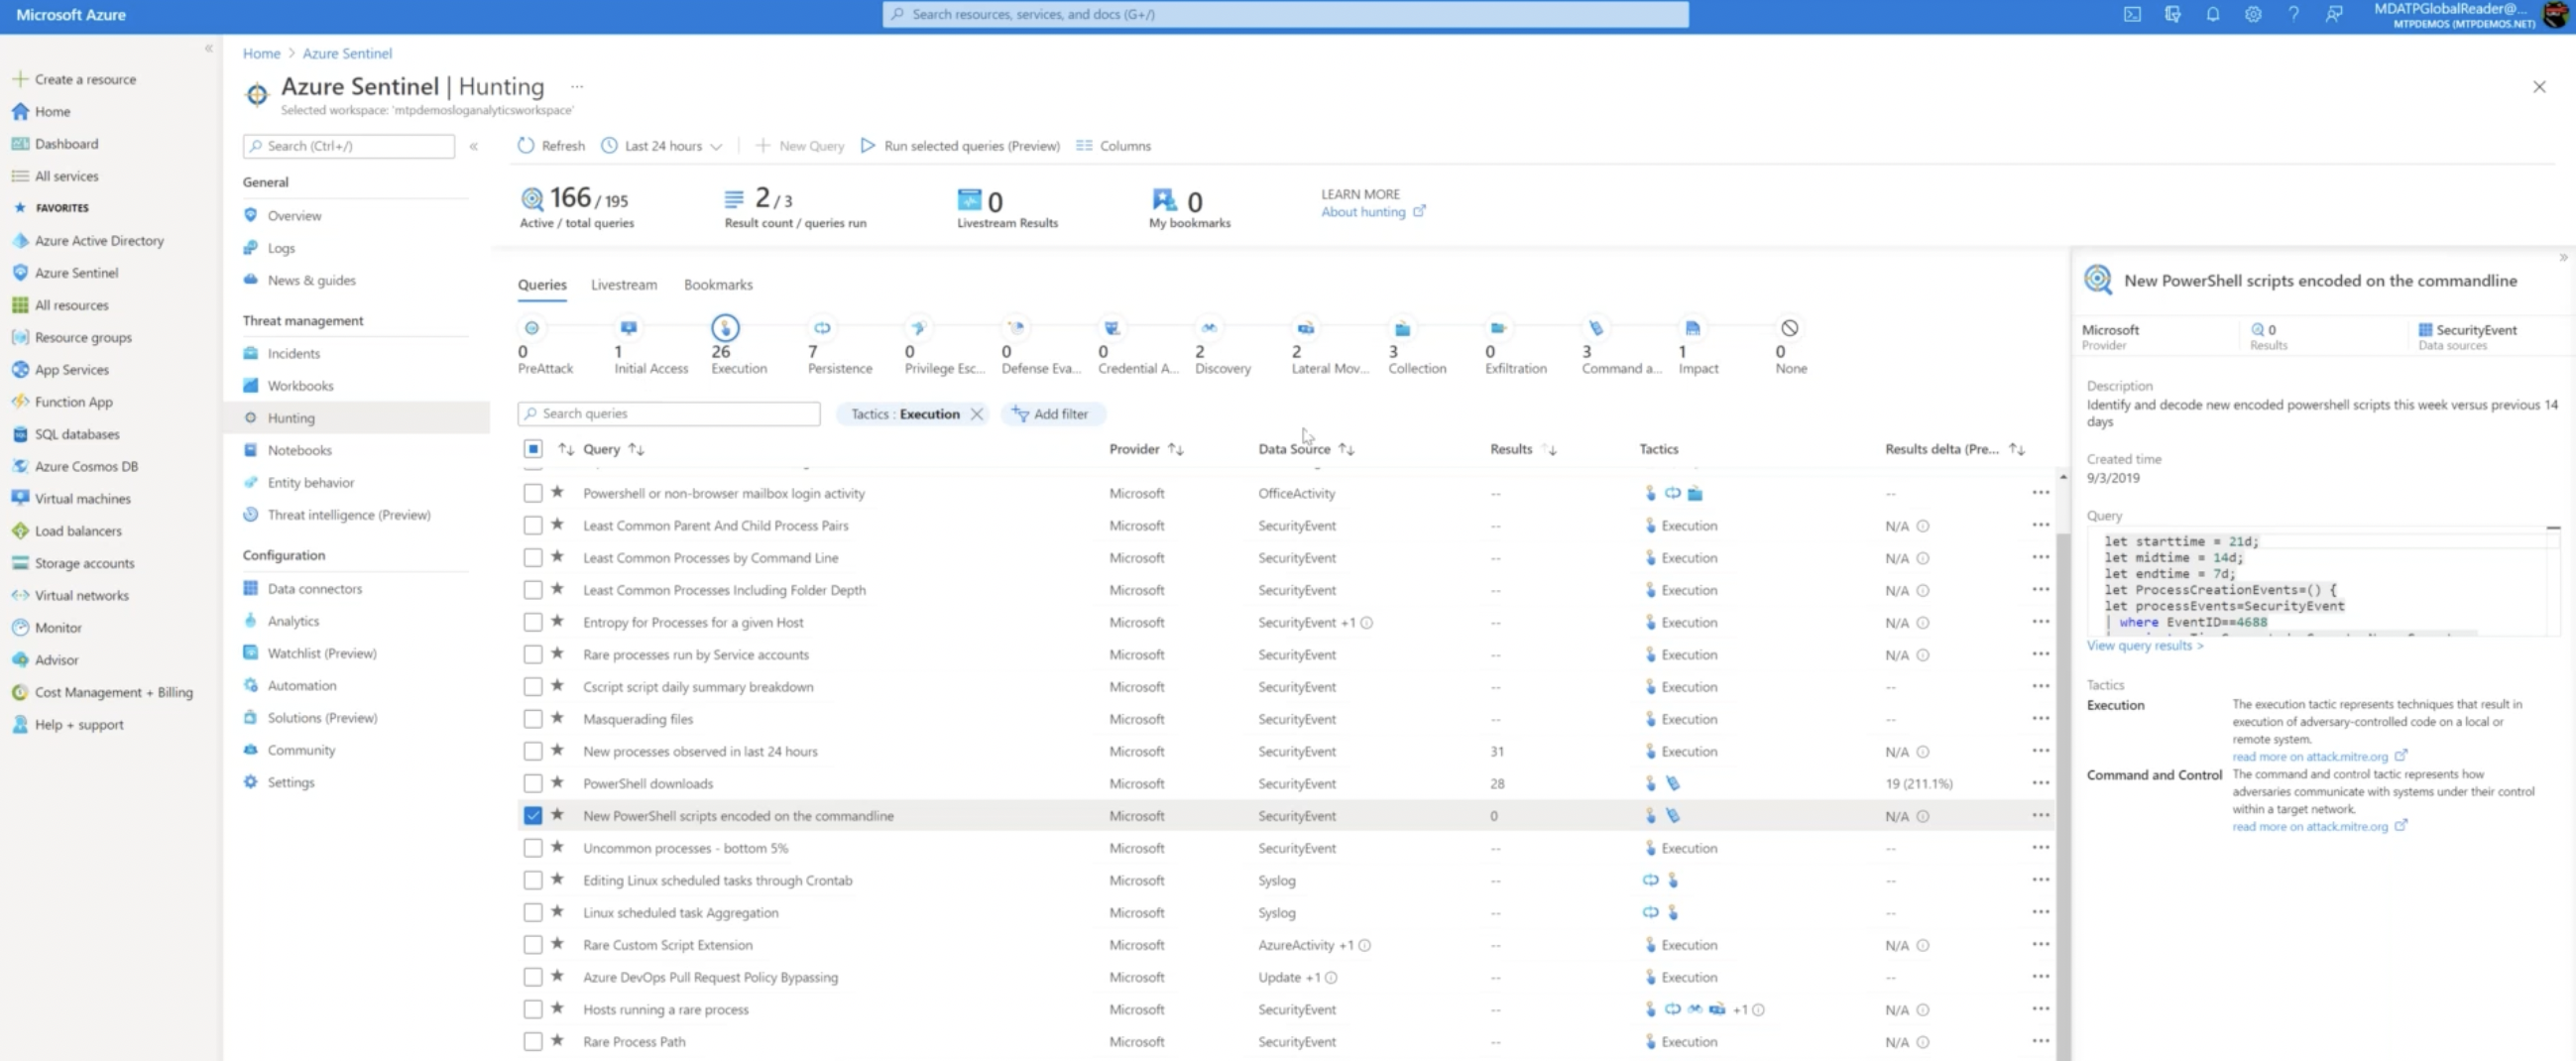Select the Defense Evasion tactic icon
This screenshot has height=1061, width=2576.
click(x=1016, y=328)
